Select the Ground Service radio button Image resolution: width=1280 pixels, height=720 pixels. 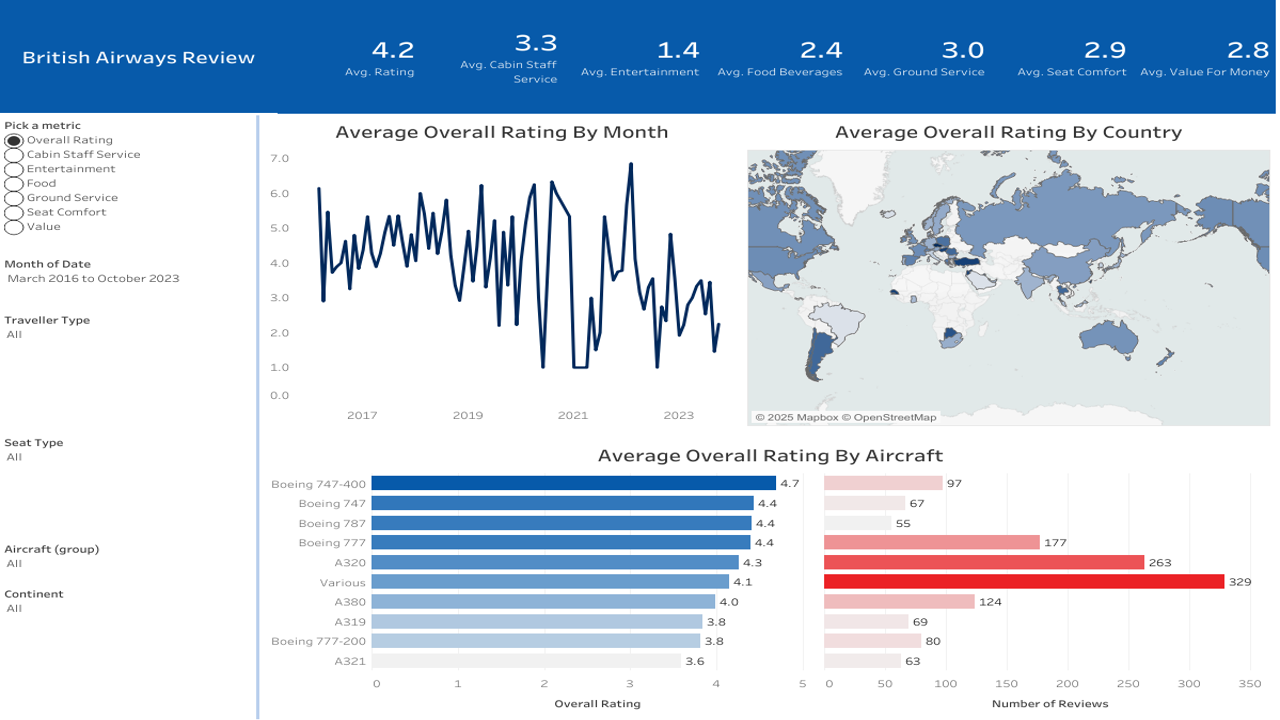pos(14,198)
